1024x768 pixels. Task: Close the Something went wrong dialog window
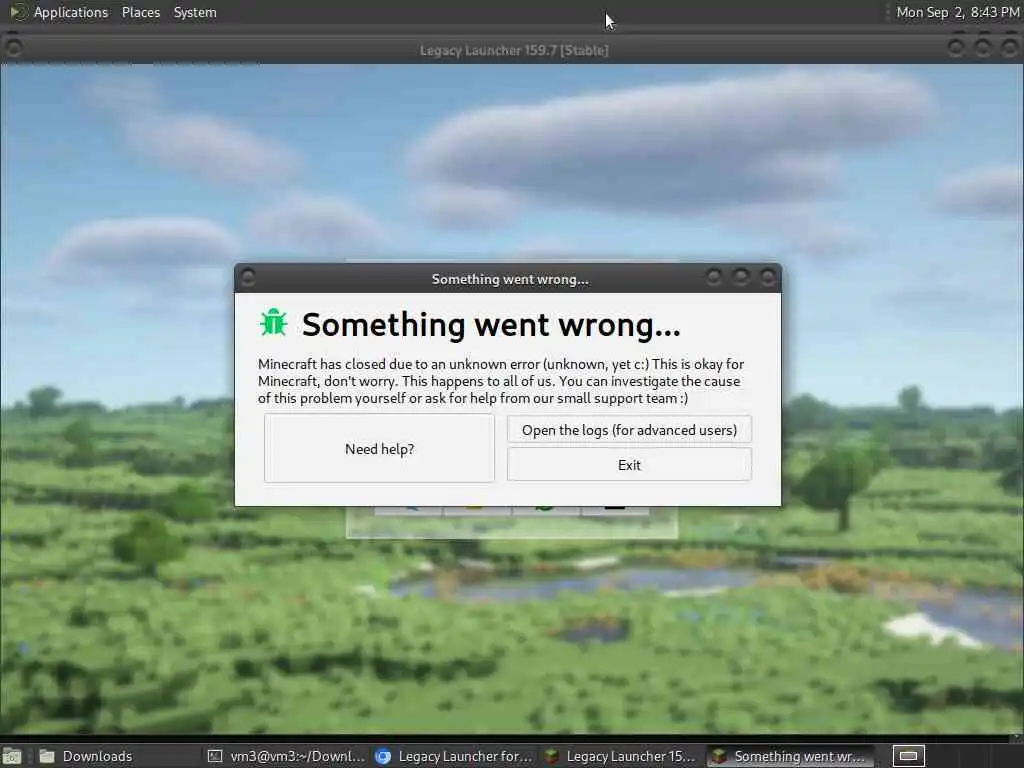(x=767, y=278)
